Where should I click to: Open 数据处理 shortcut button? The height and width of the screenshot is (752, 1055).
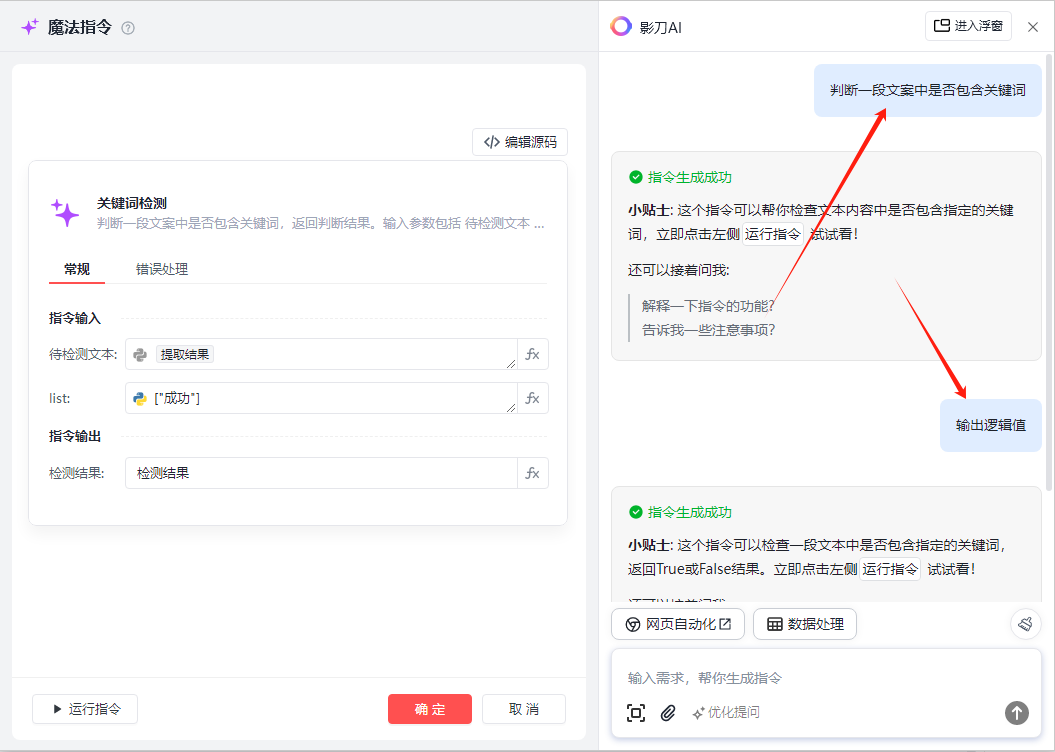[805, 624]
